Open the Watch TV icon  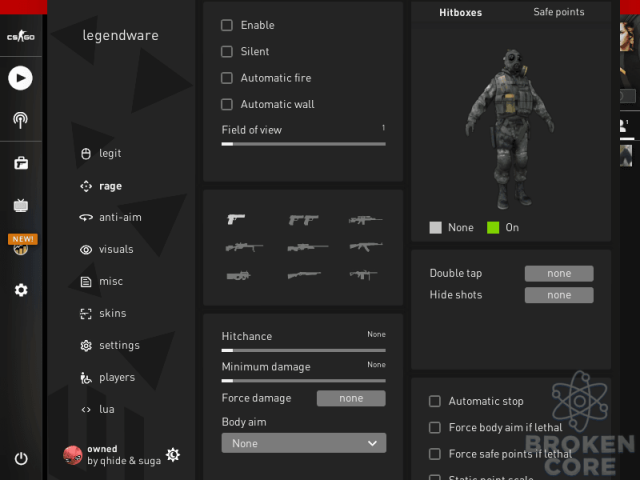(21, 205)
